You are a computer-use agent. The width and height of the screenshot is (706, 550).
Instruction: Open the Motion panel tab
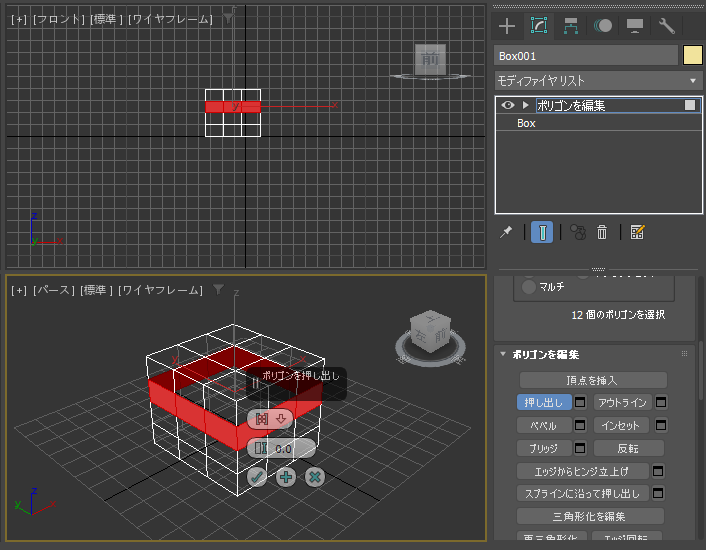click(603, 26)
